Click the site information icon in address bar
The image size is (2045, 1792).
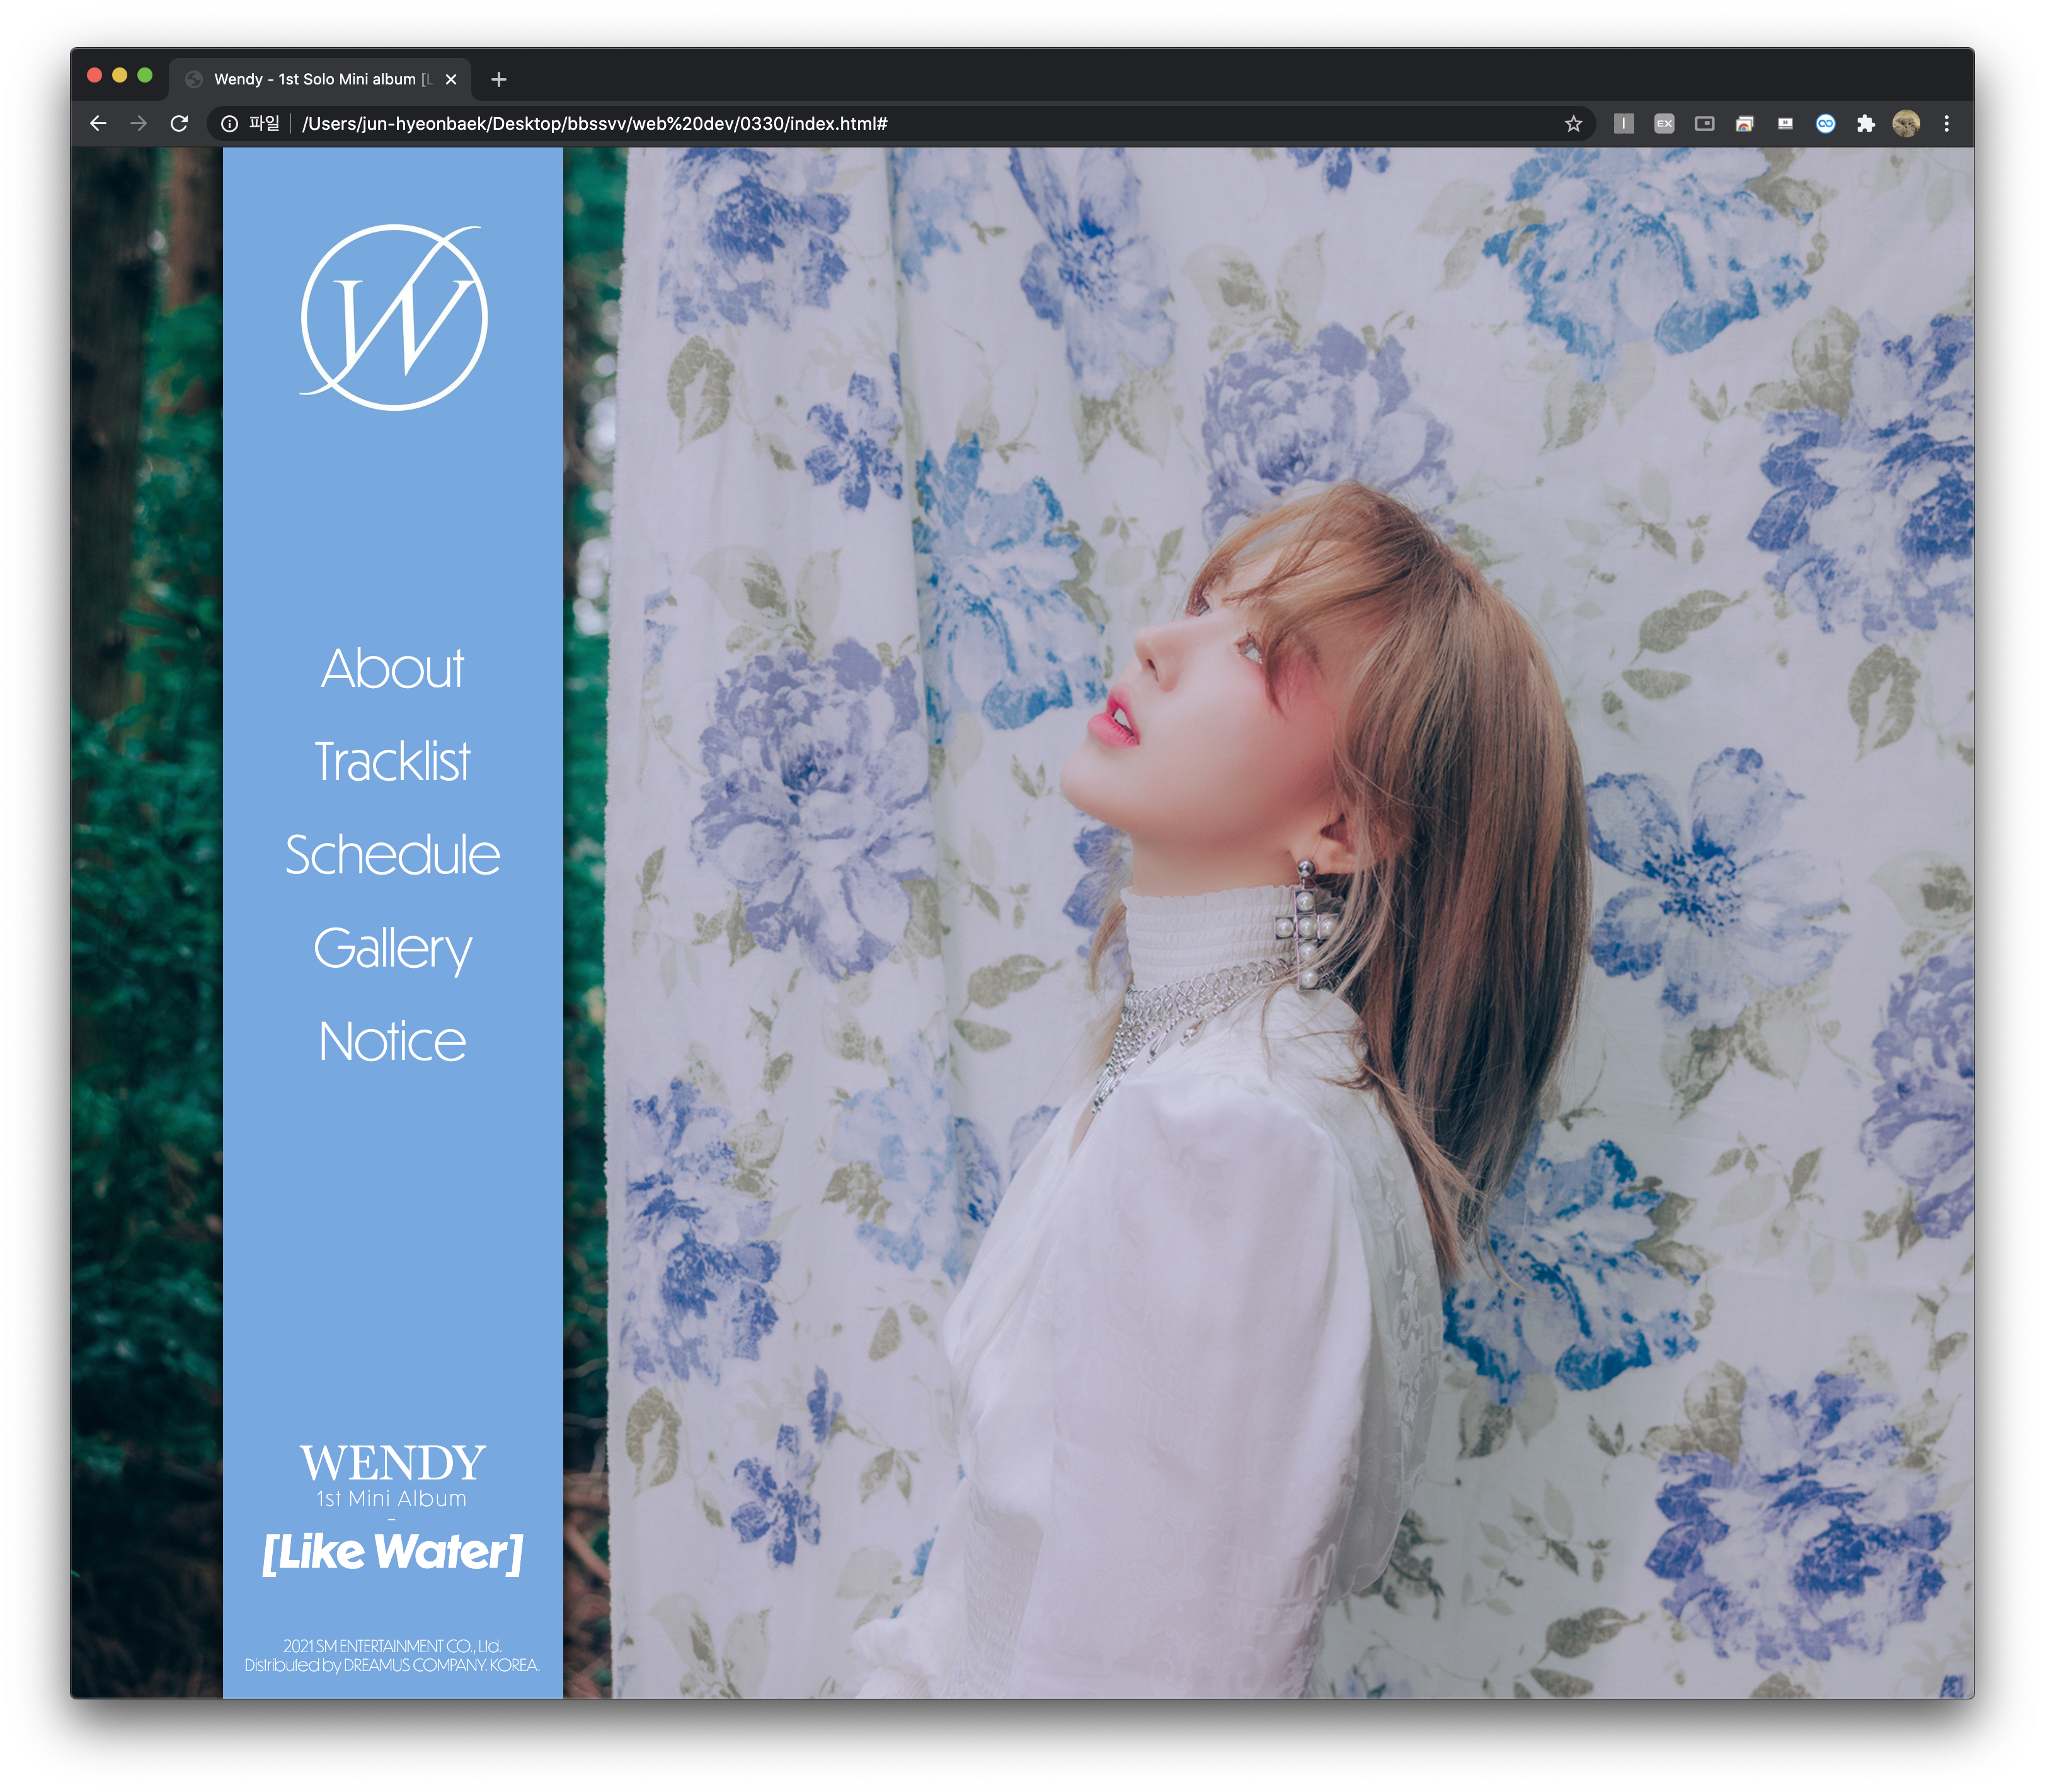pyautogui.click(x=229, y=124)
